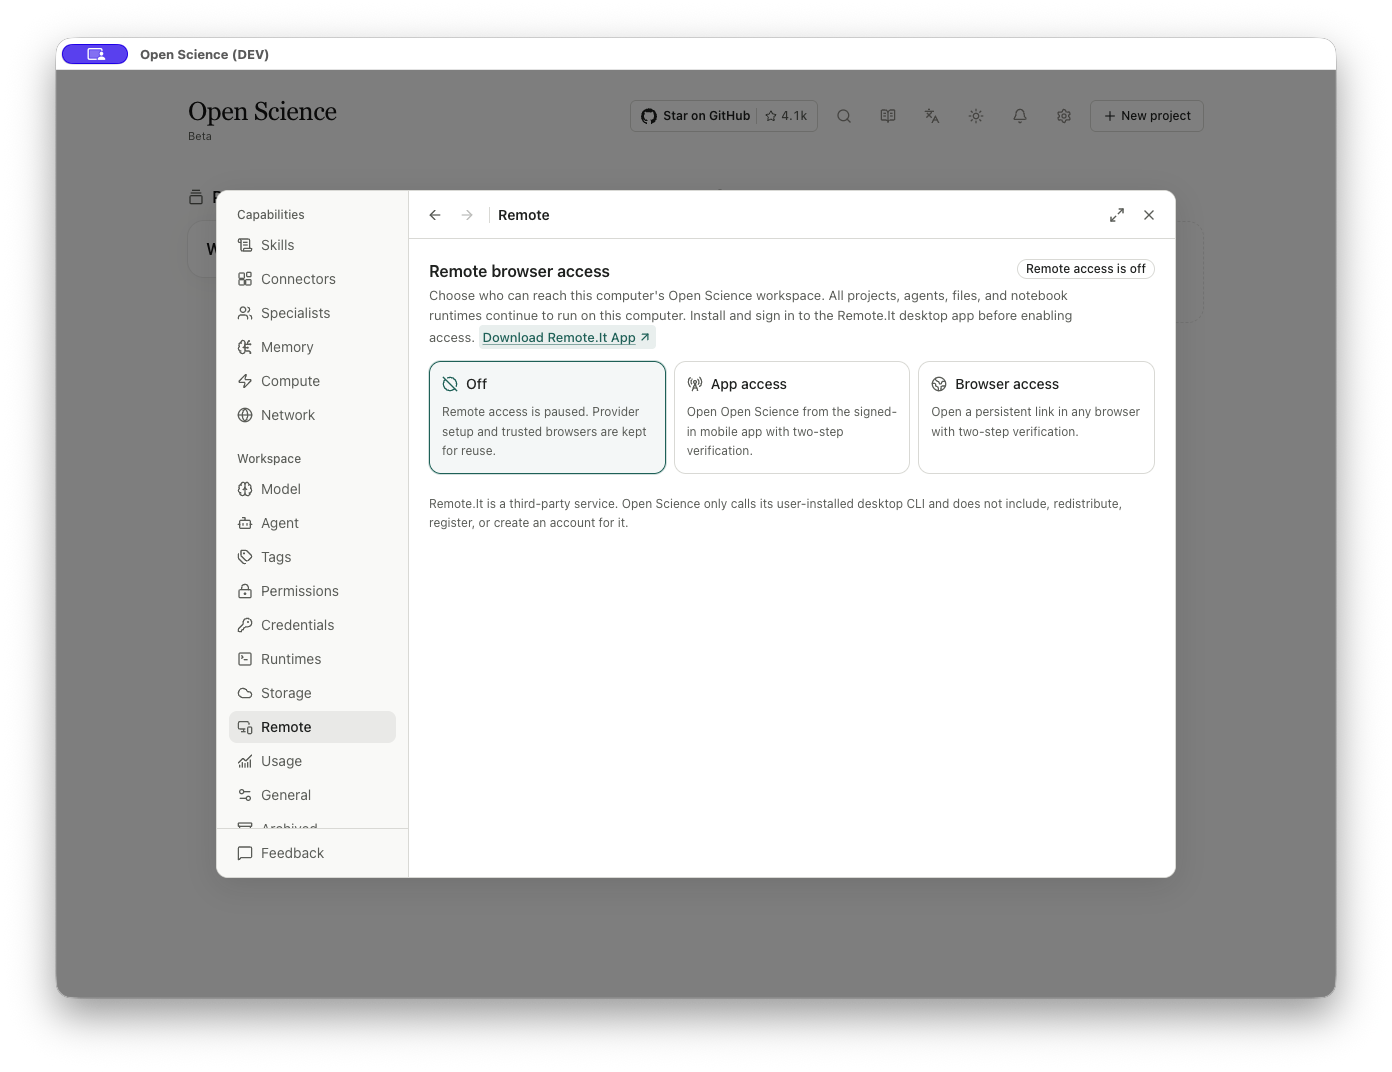The width and height of the screenshot is (1392, 1072).
Task: Click the New project button
Action: click(1147, 116)
